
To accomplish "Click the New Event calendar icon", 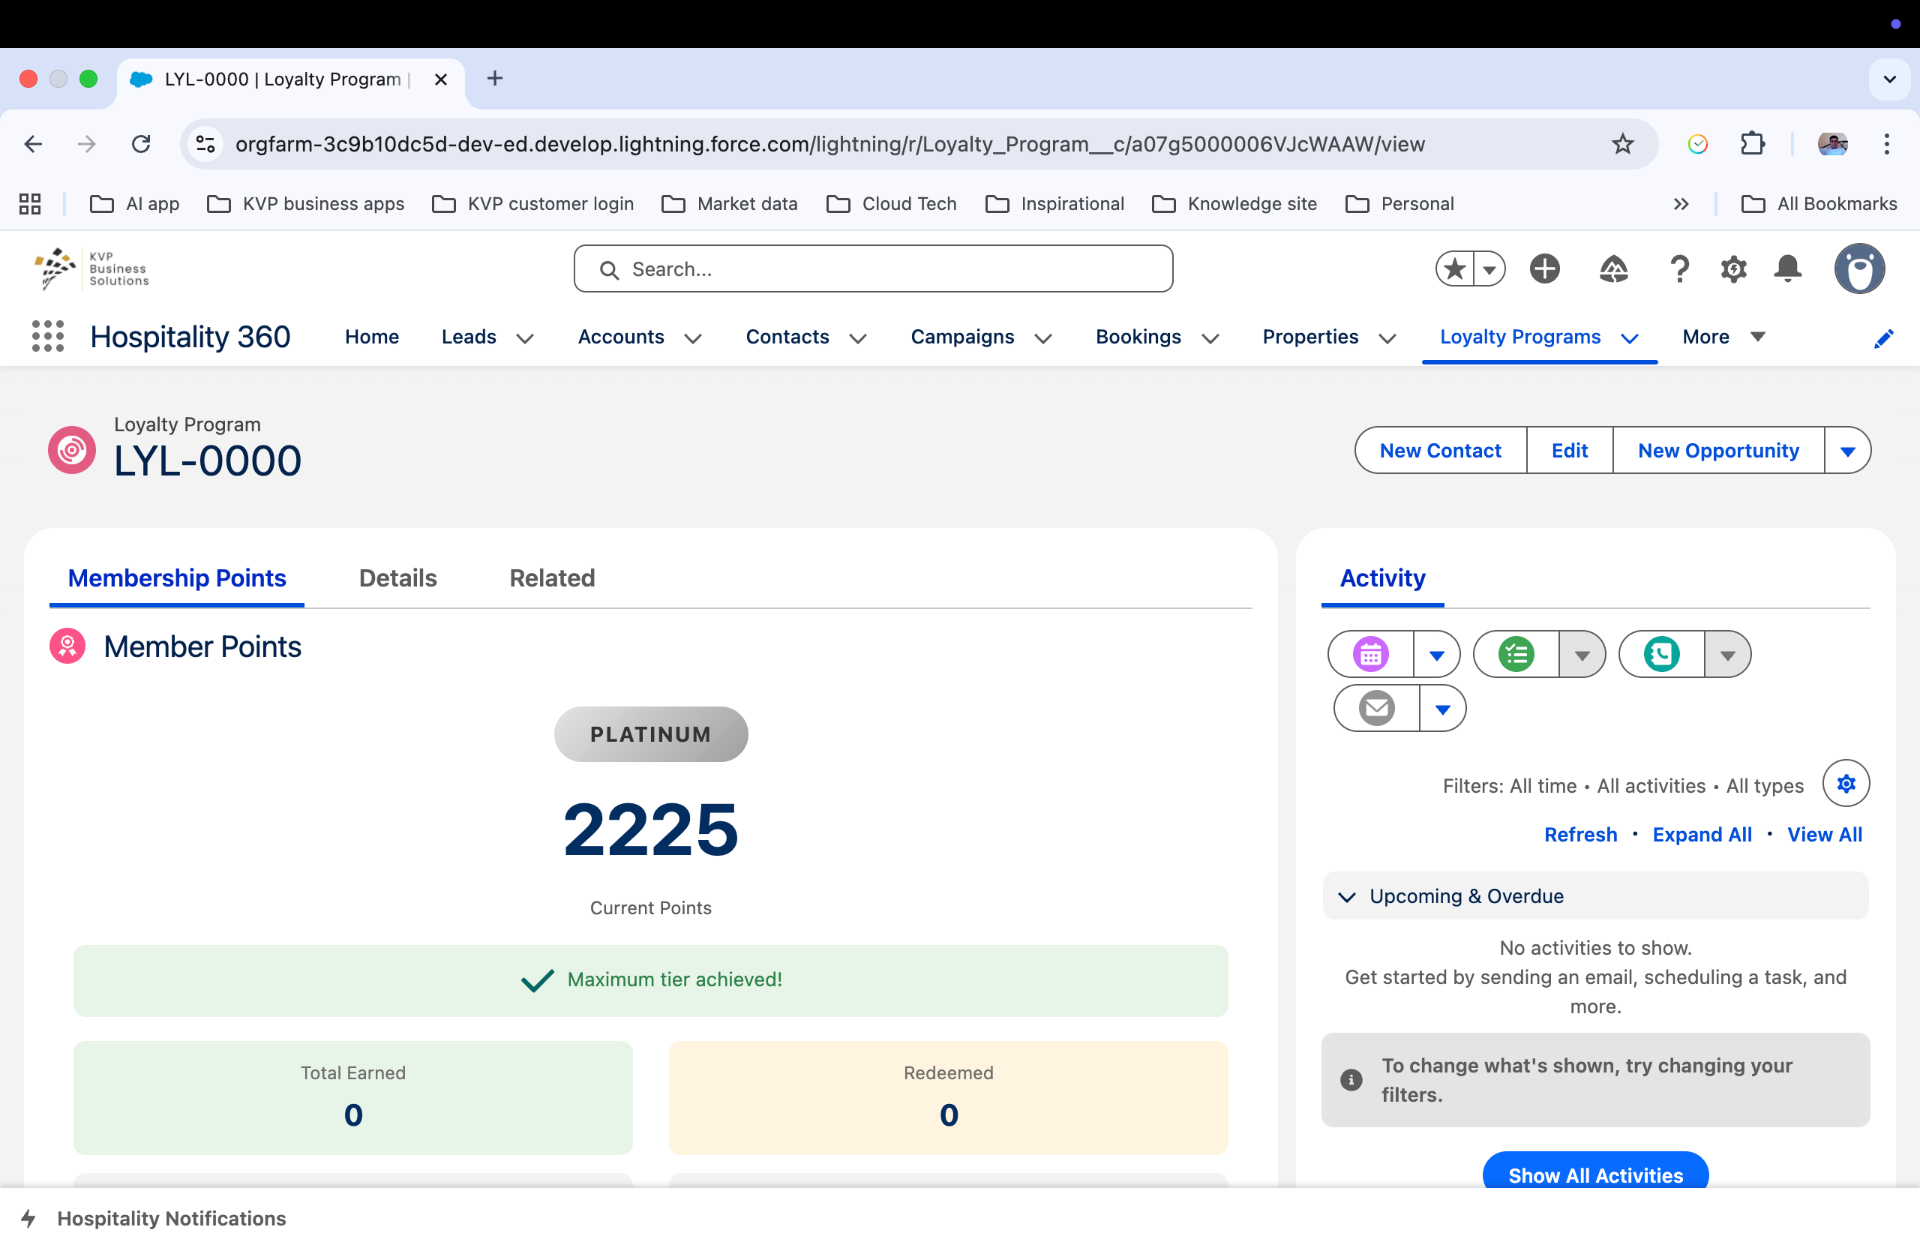I will 1371,655.
